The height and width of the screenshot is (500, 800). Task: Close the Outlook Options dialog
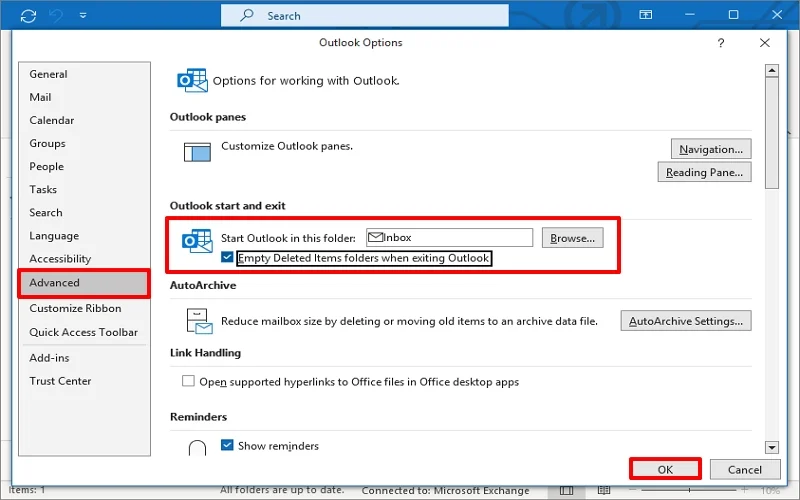764,43
